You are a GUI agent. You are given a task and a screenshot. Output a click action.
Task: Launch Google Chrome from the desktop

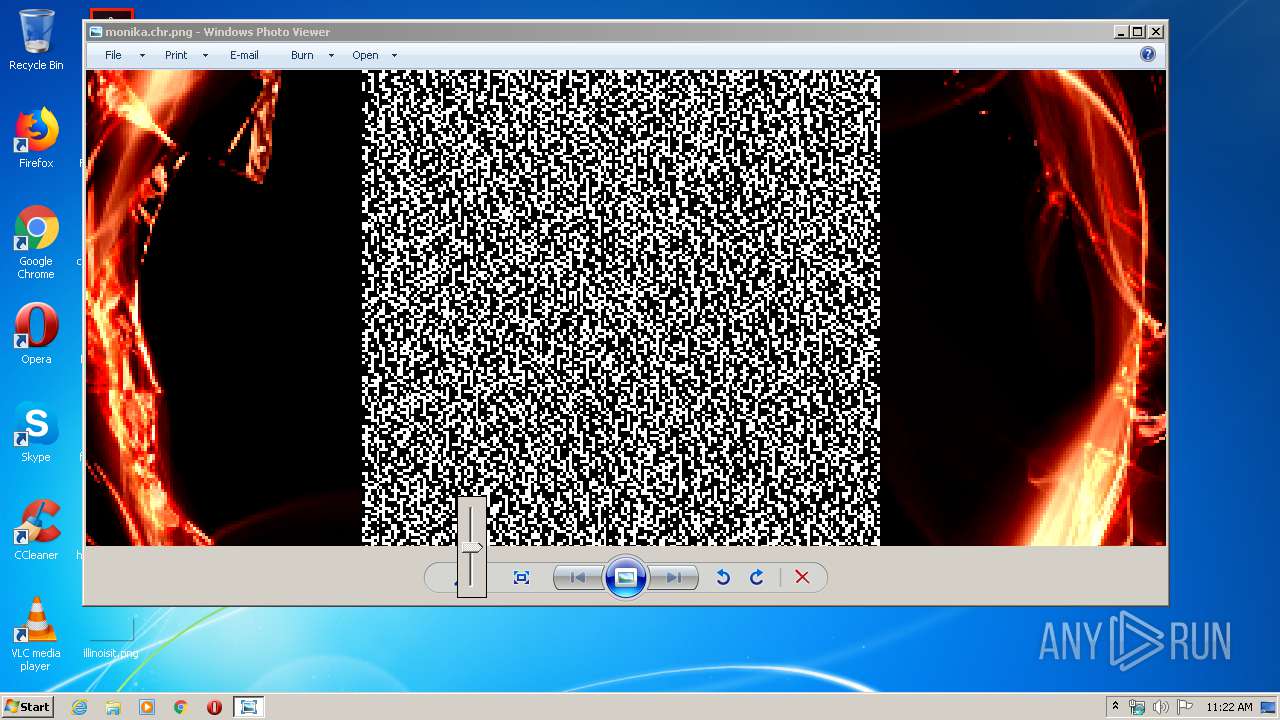[36, 242]
